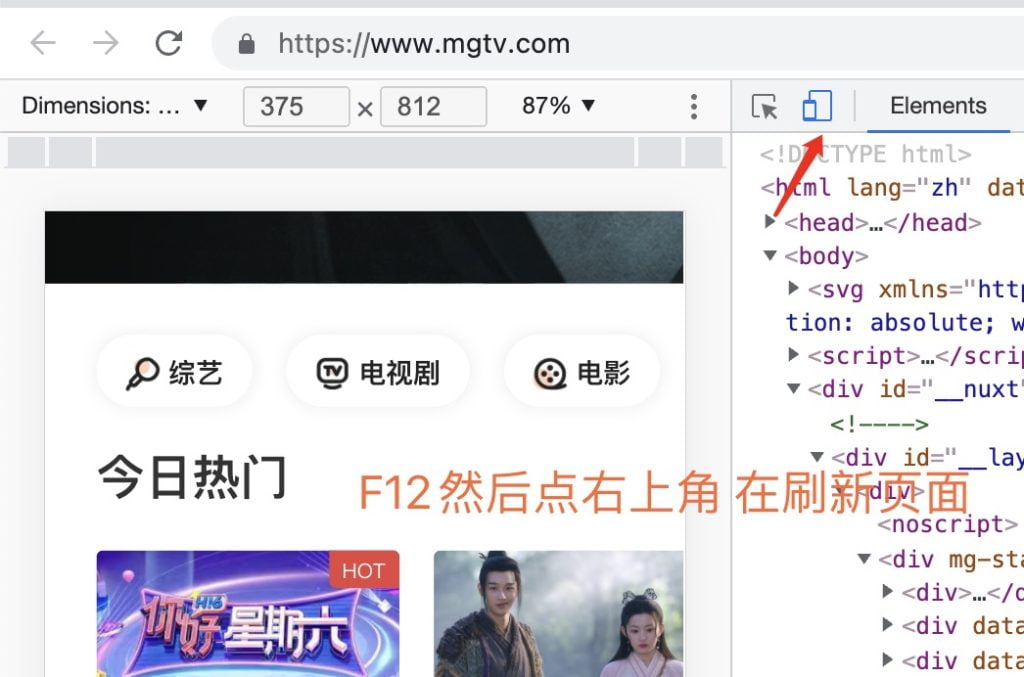Select the DOCTYPE html line
Viewport: 1024px width, 677px height.
click(x=865, y=154)
